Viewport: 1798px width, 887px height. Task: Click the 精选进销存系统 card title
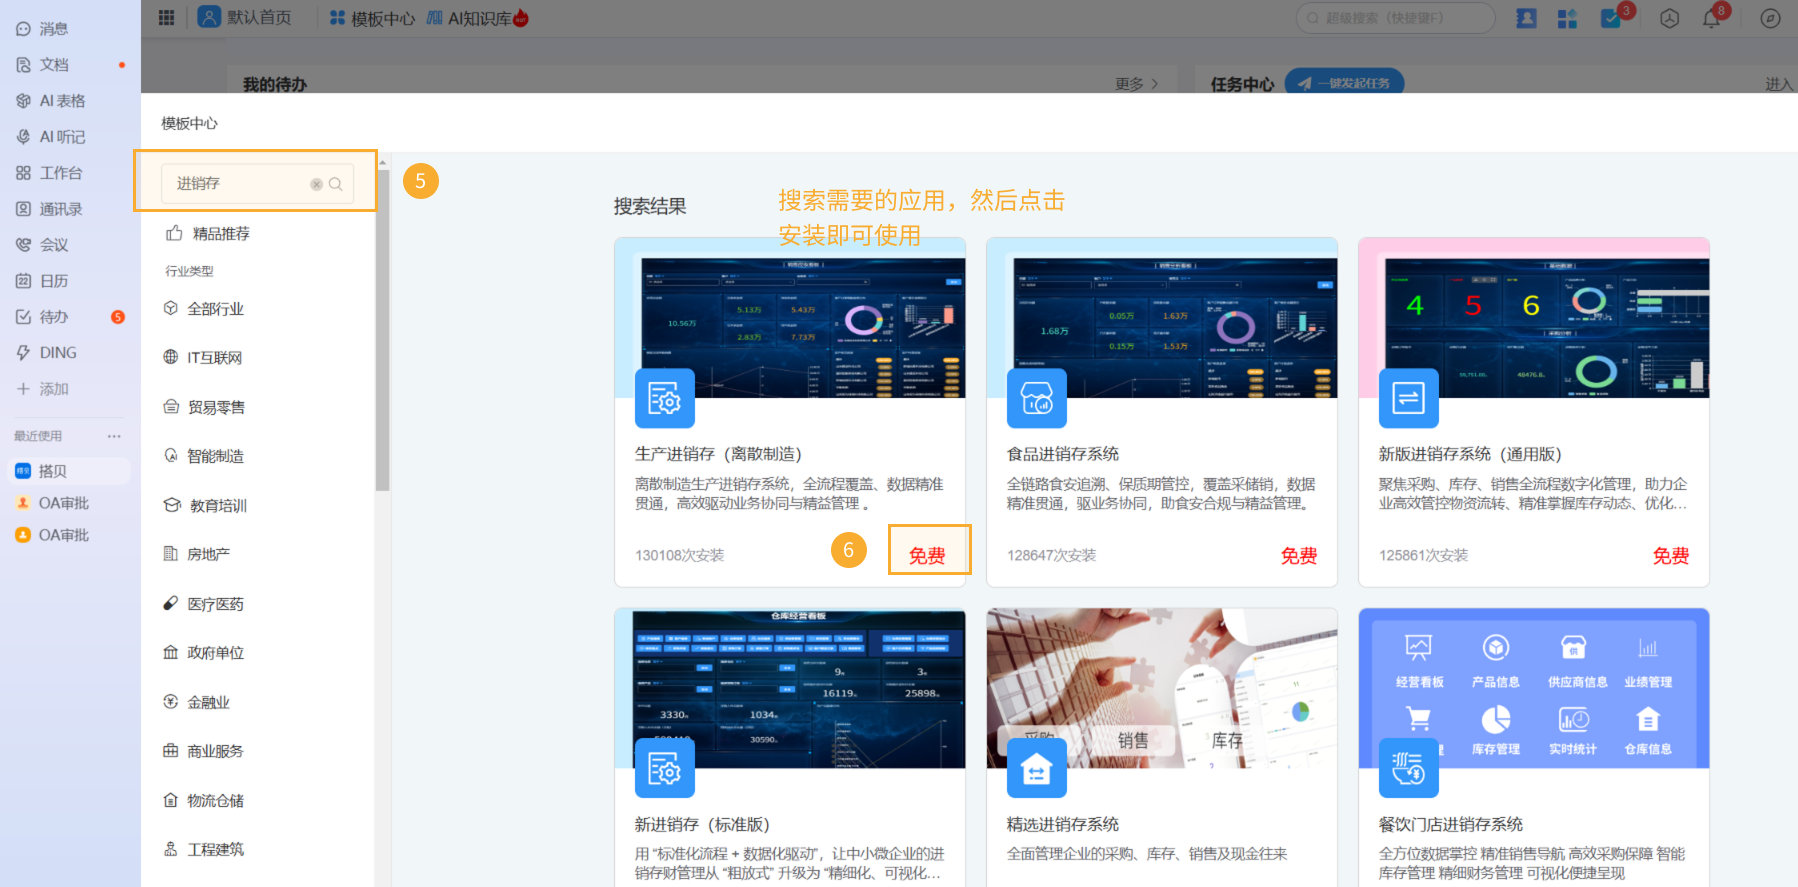tap(1063, 825)
